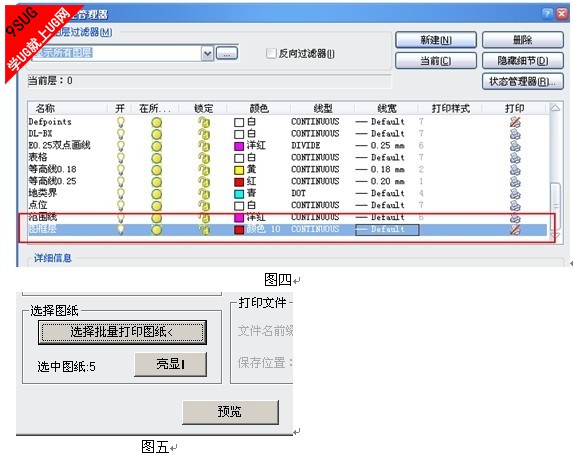The width and height of the screenshot is (573, 457).
Task: Toggle the Defpoints layer plot printer icon
Action: (515, 122)
